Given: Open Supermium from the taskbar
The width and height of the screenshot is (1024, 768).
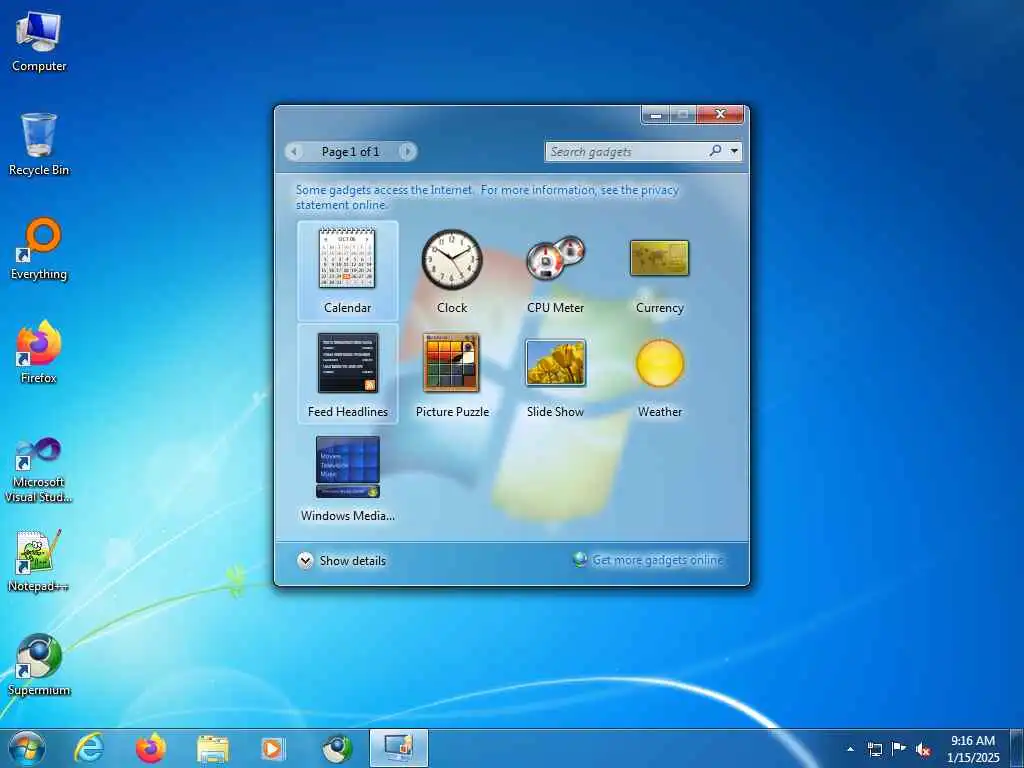Looking at the screenshot, I should coord(337,749).
